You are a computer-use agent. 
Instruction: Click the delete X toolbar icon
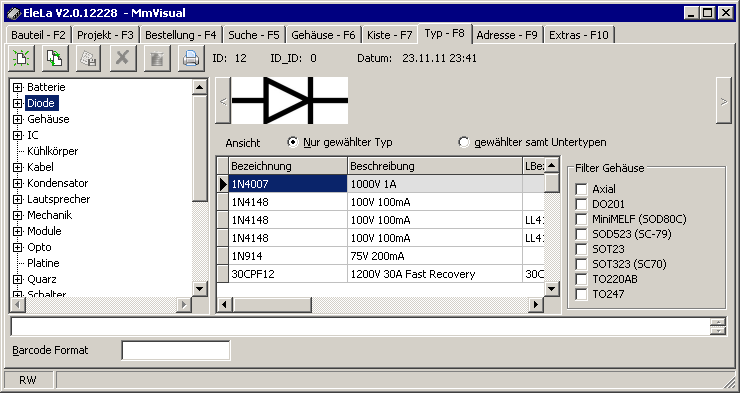tap(123, 59)
